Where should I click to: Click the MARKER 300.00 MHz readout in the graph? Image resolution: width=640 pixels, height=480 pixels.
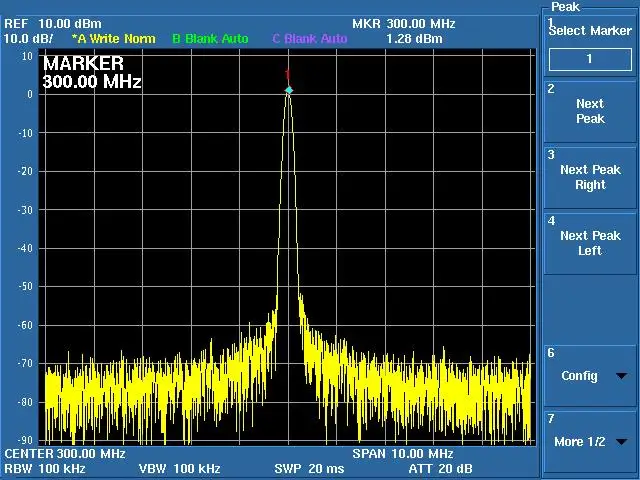[92, 73]
